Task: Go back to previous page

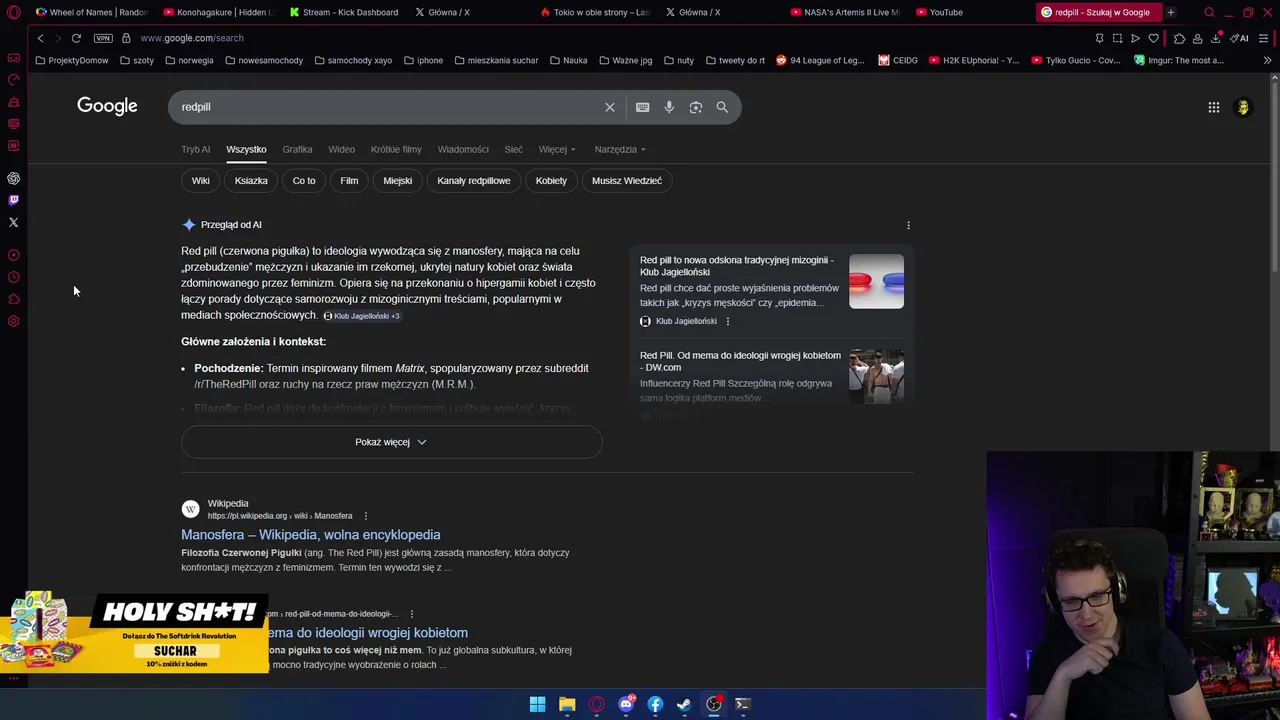Action: point(40,38)
